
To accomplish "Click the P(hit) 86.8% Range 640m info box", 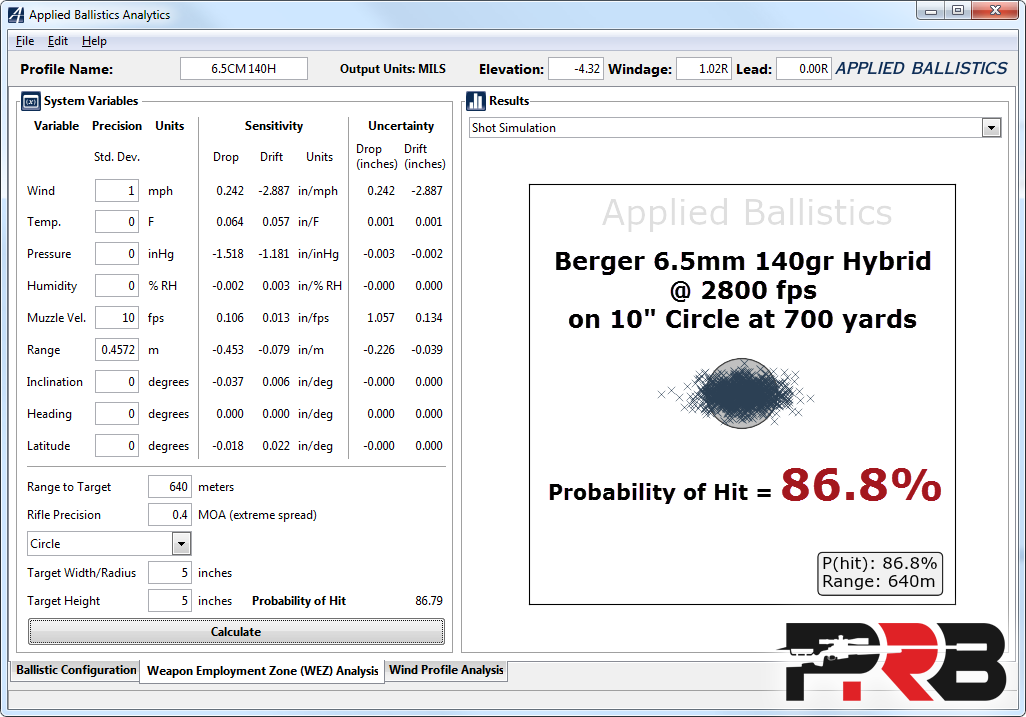I will click(x=879, y=573).
